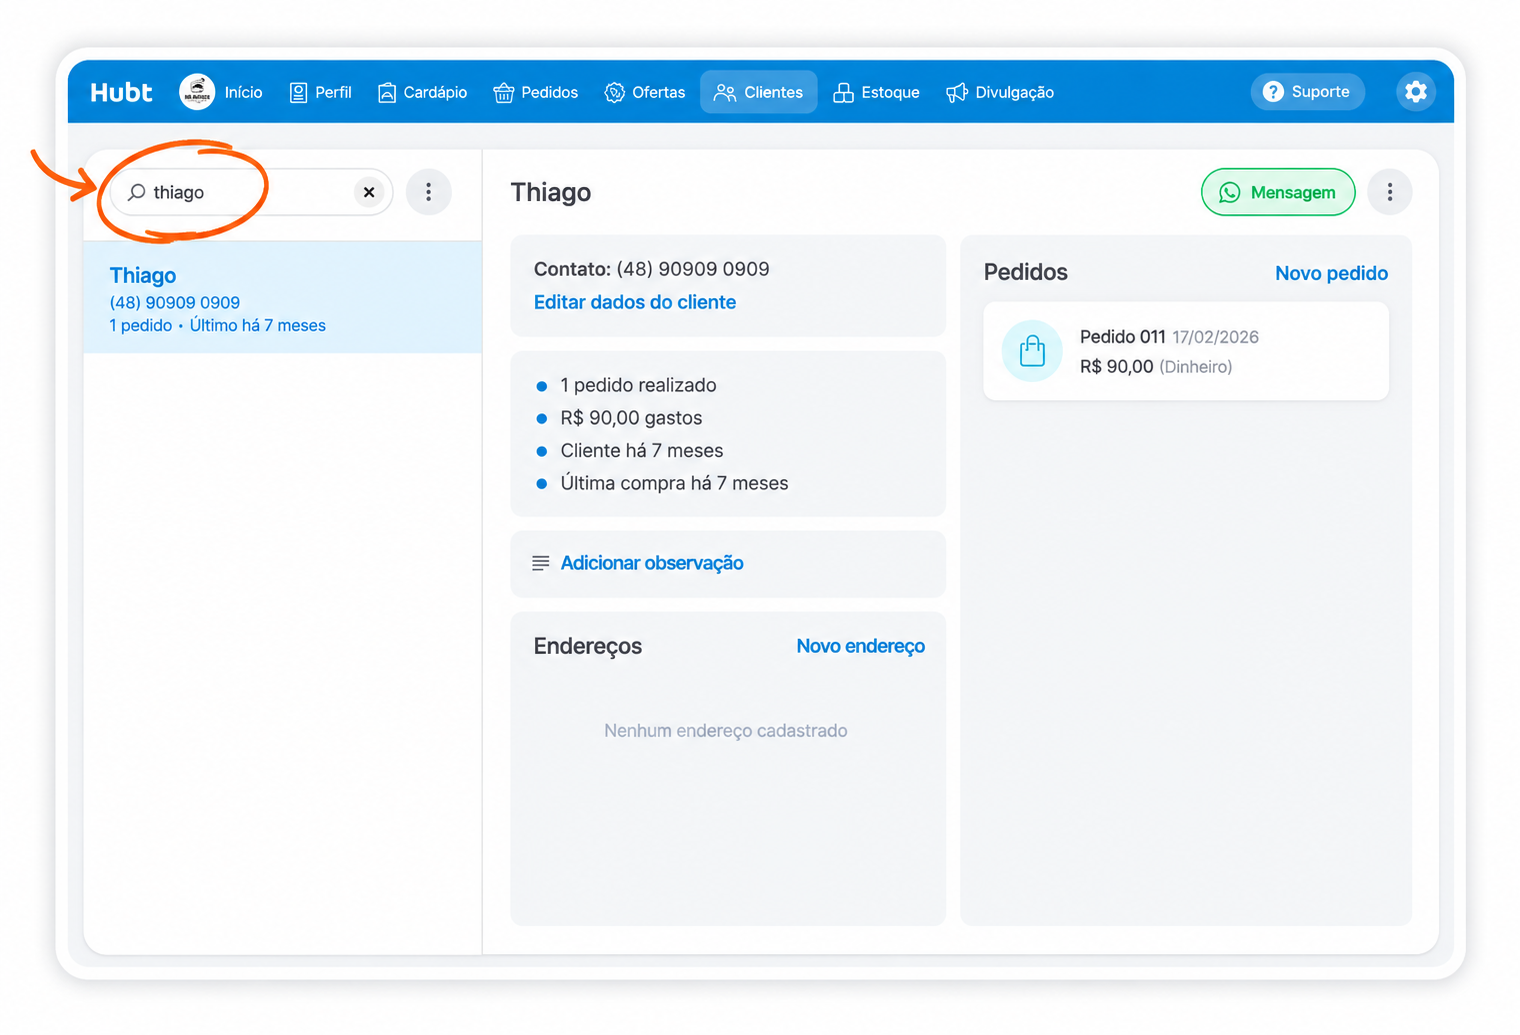
Task: Go to the Ofertas tab
Action: (645, 92)
